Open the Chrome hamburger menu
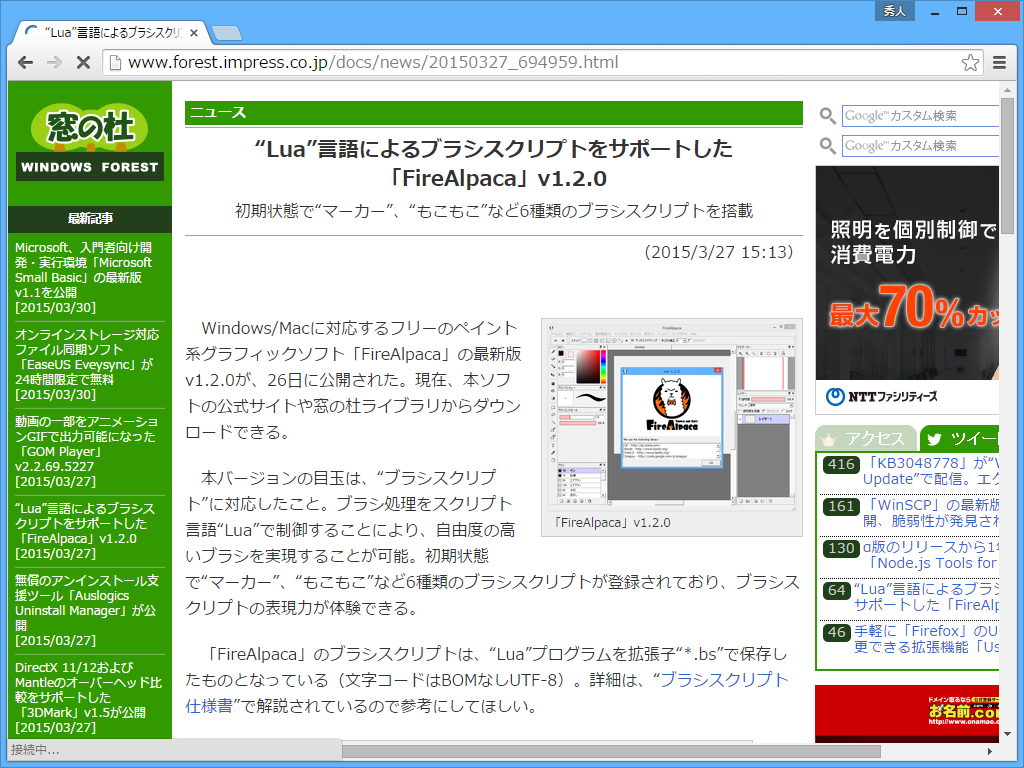The width and height of the screenshot is (1024, 768). 999,63
